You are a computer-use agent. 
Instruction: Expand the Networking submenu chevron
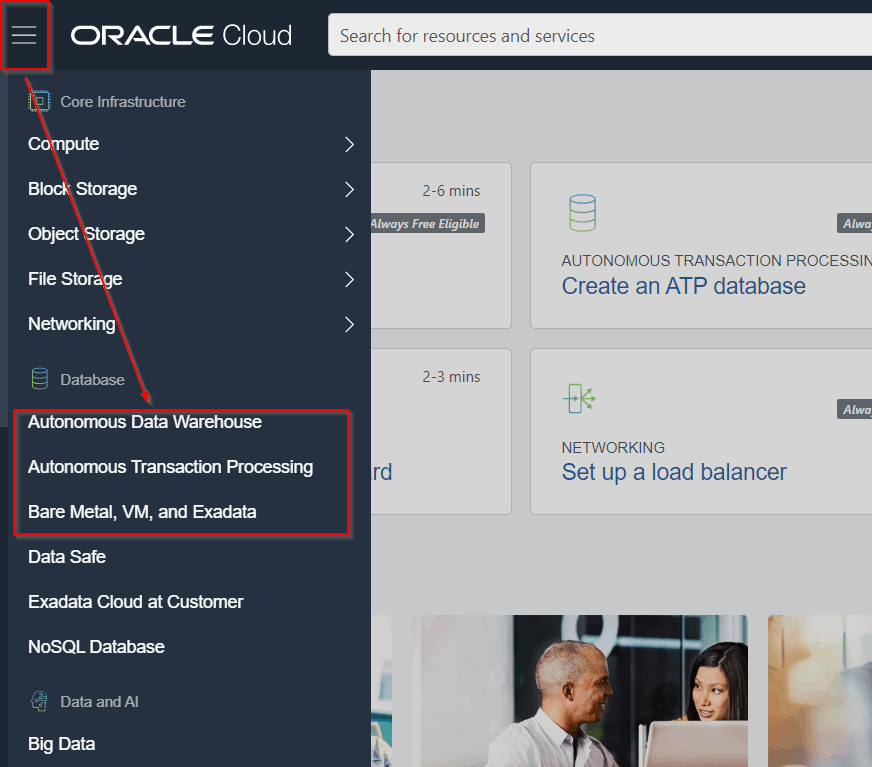(349, 324)
